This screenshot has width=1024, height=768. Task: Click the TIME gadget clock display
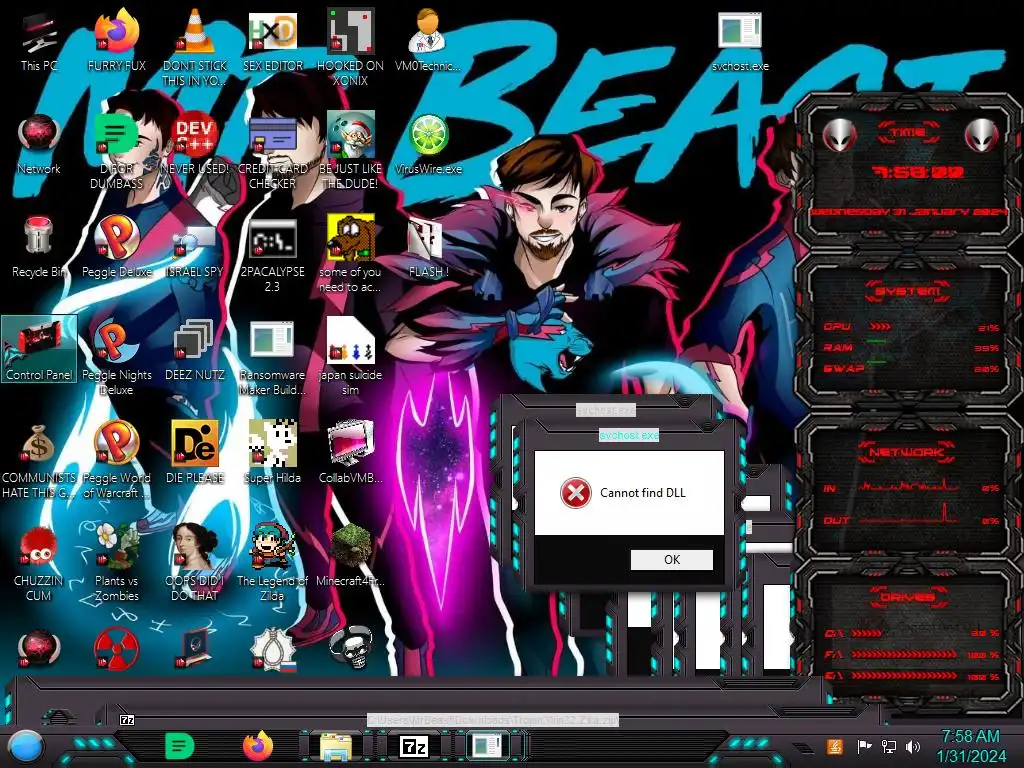tap(918, 172)
